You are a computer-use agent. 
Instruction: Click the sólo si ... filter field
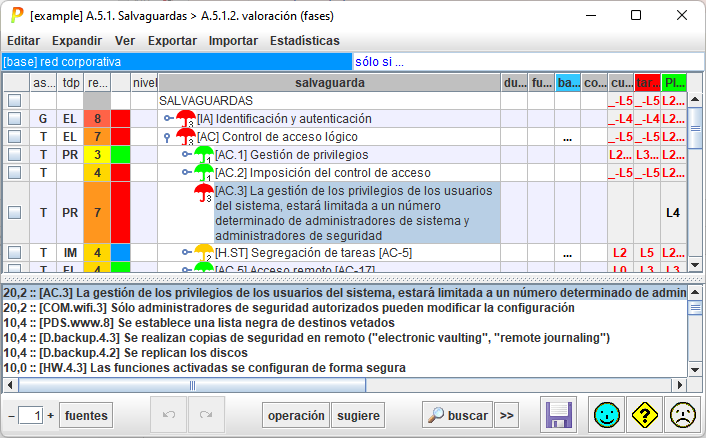tap(528, 62)
